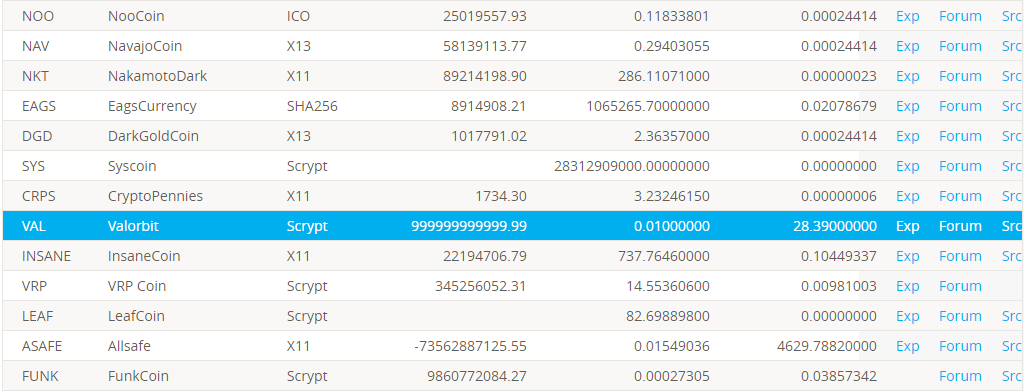Image resolution: width=1024 pixels, height=391 pixels.
Task: Open the Forum link for VRP Coin
Action: tap(960, 287)
